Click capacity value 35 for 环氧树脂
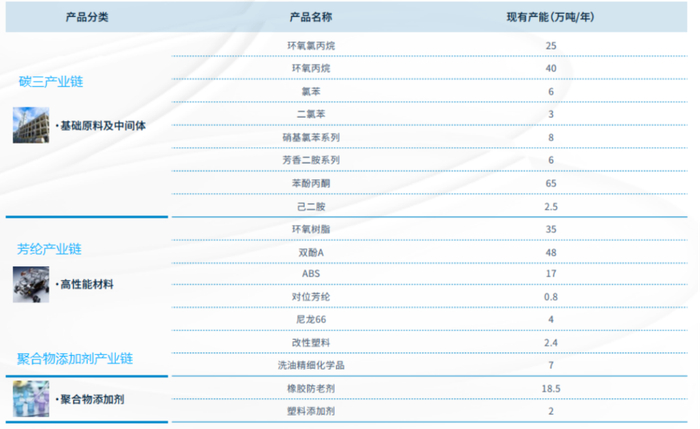Viewport: 700px width, 429px height. point(551,229)
